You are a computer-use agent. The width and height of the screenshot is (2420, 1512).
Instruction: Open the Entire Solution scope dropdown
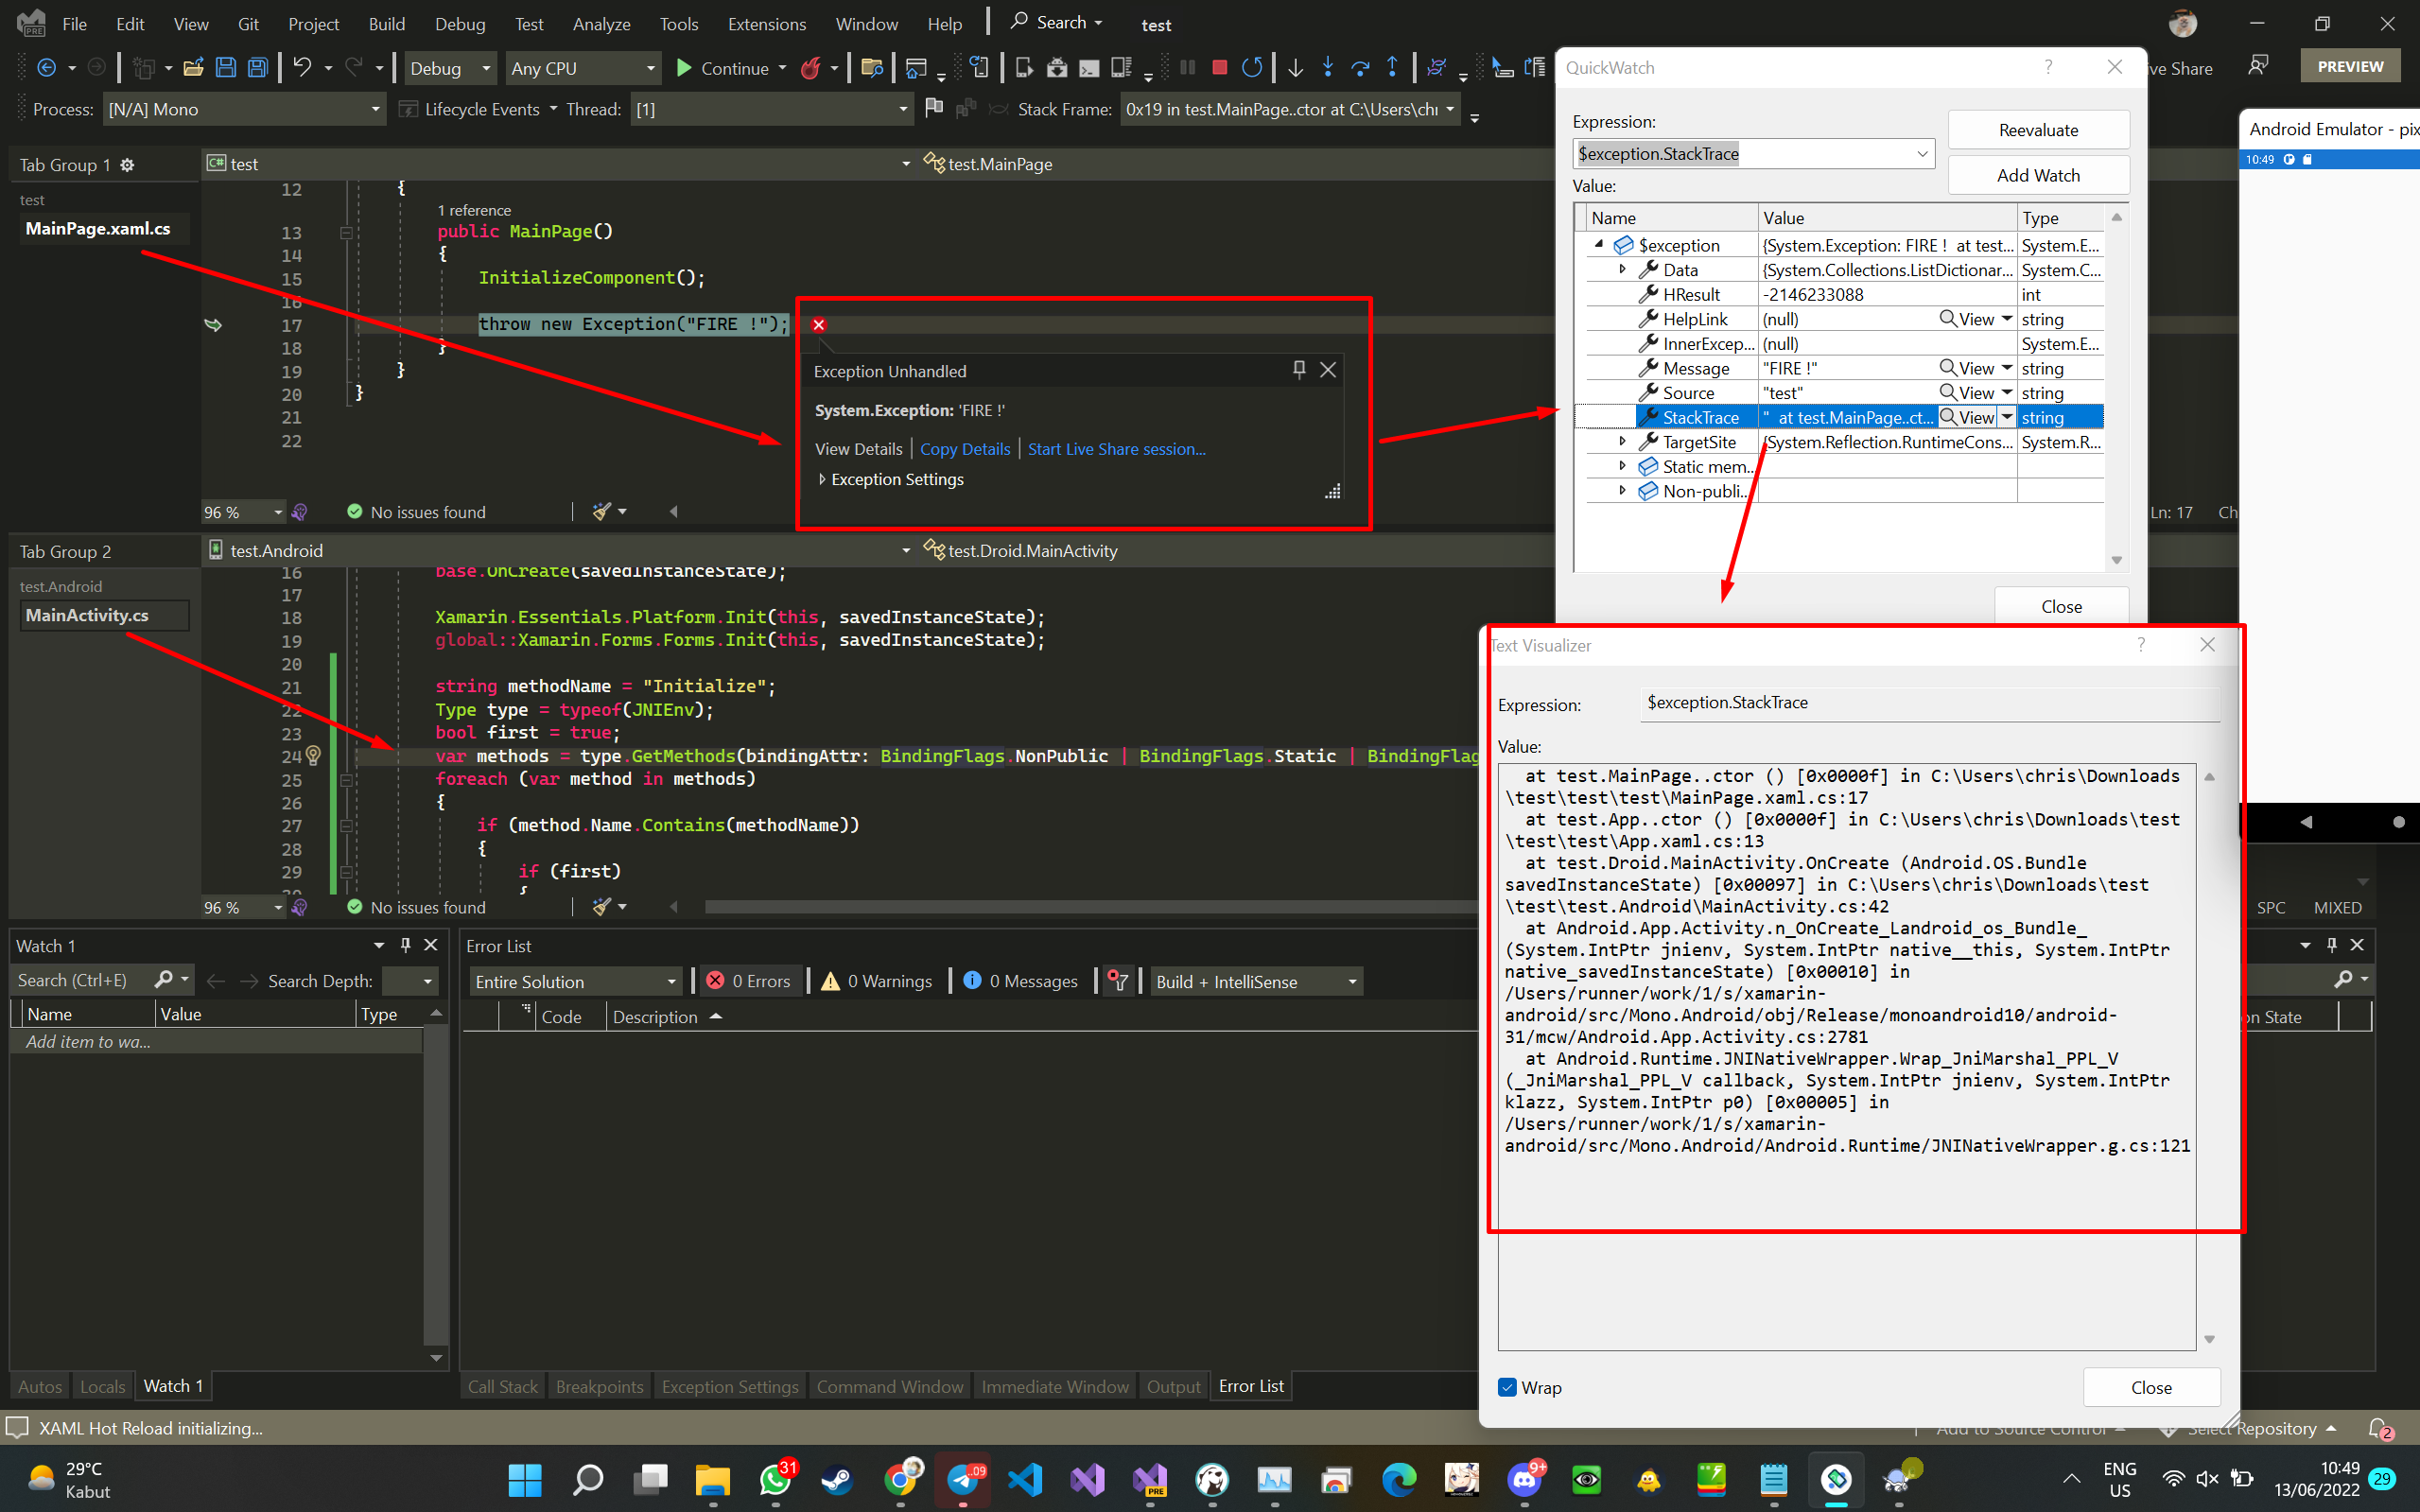point(575,981)
